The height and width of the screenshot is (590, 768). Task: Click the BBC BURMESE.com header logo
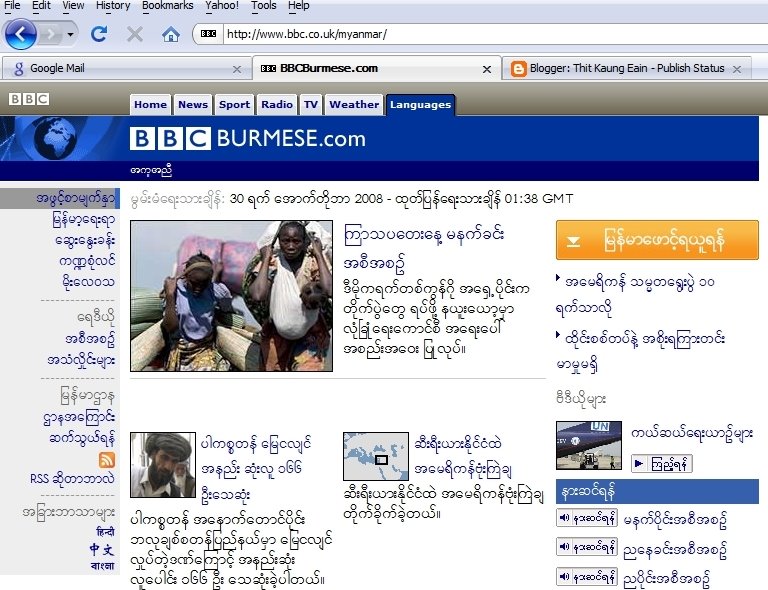248,139
